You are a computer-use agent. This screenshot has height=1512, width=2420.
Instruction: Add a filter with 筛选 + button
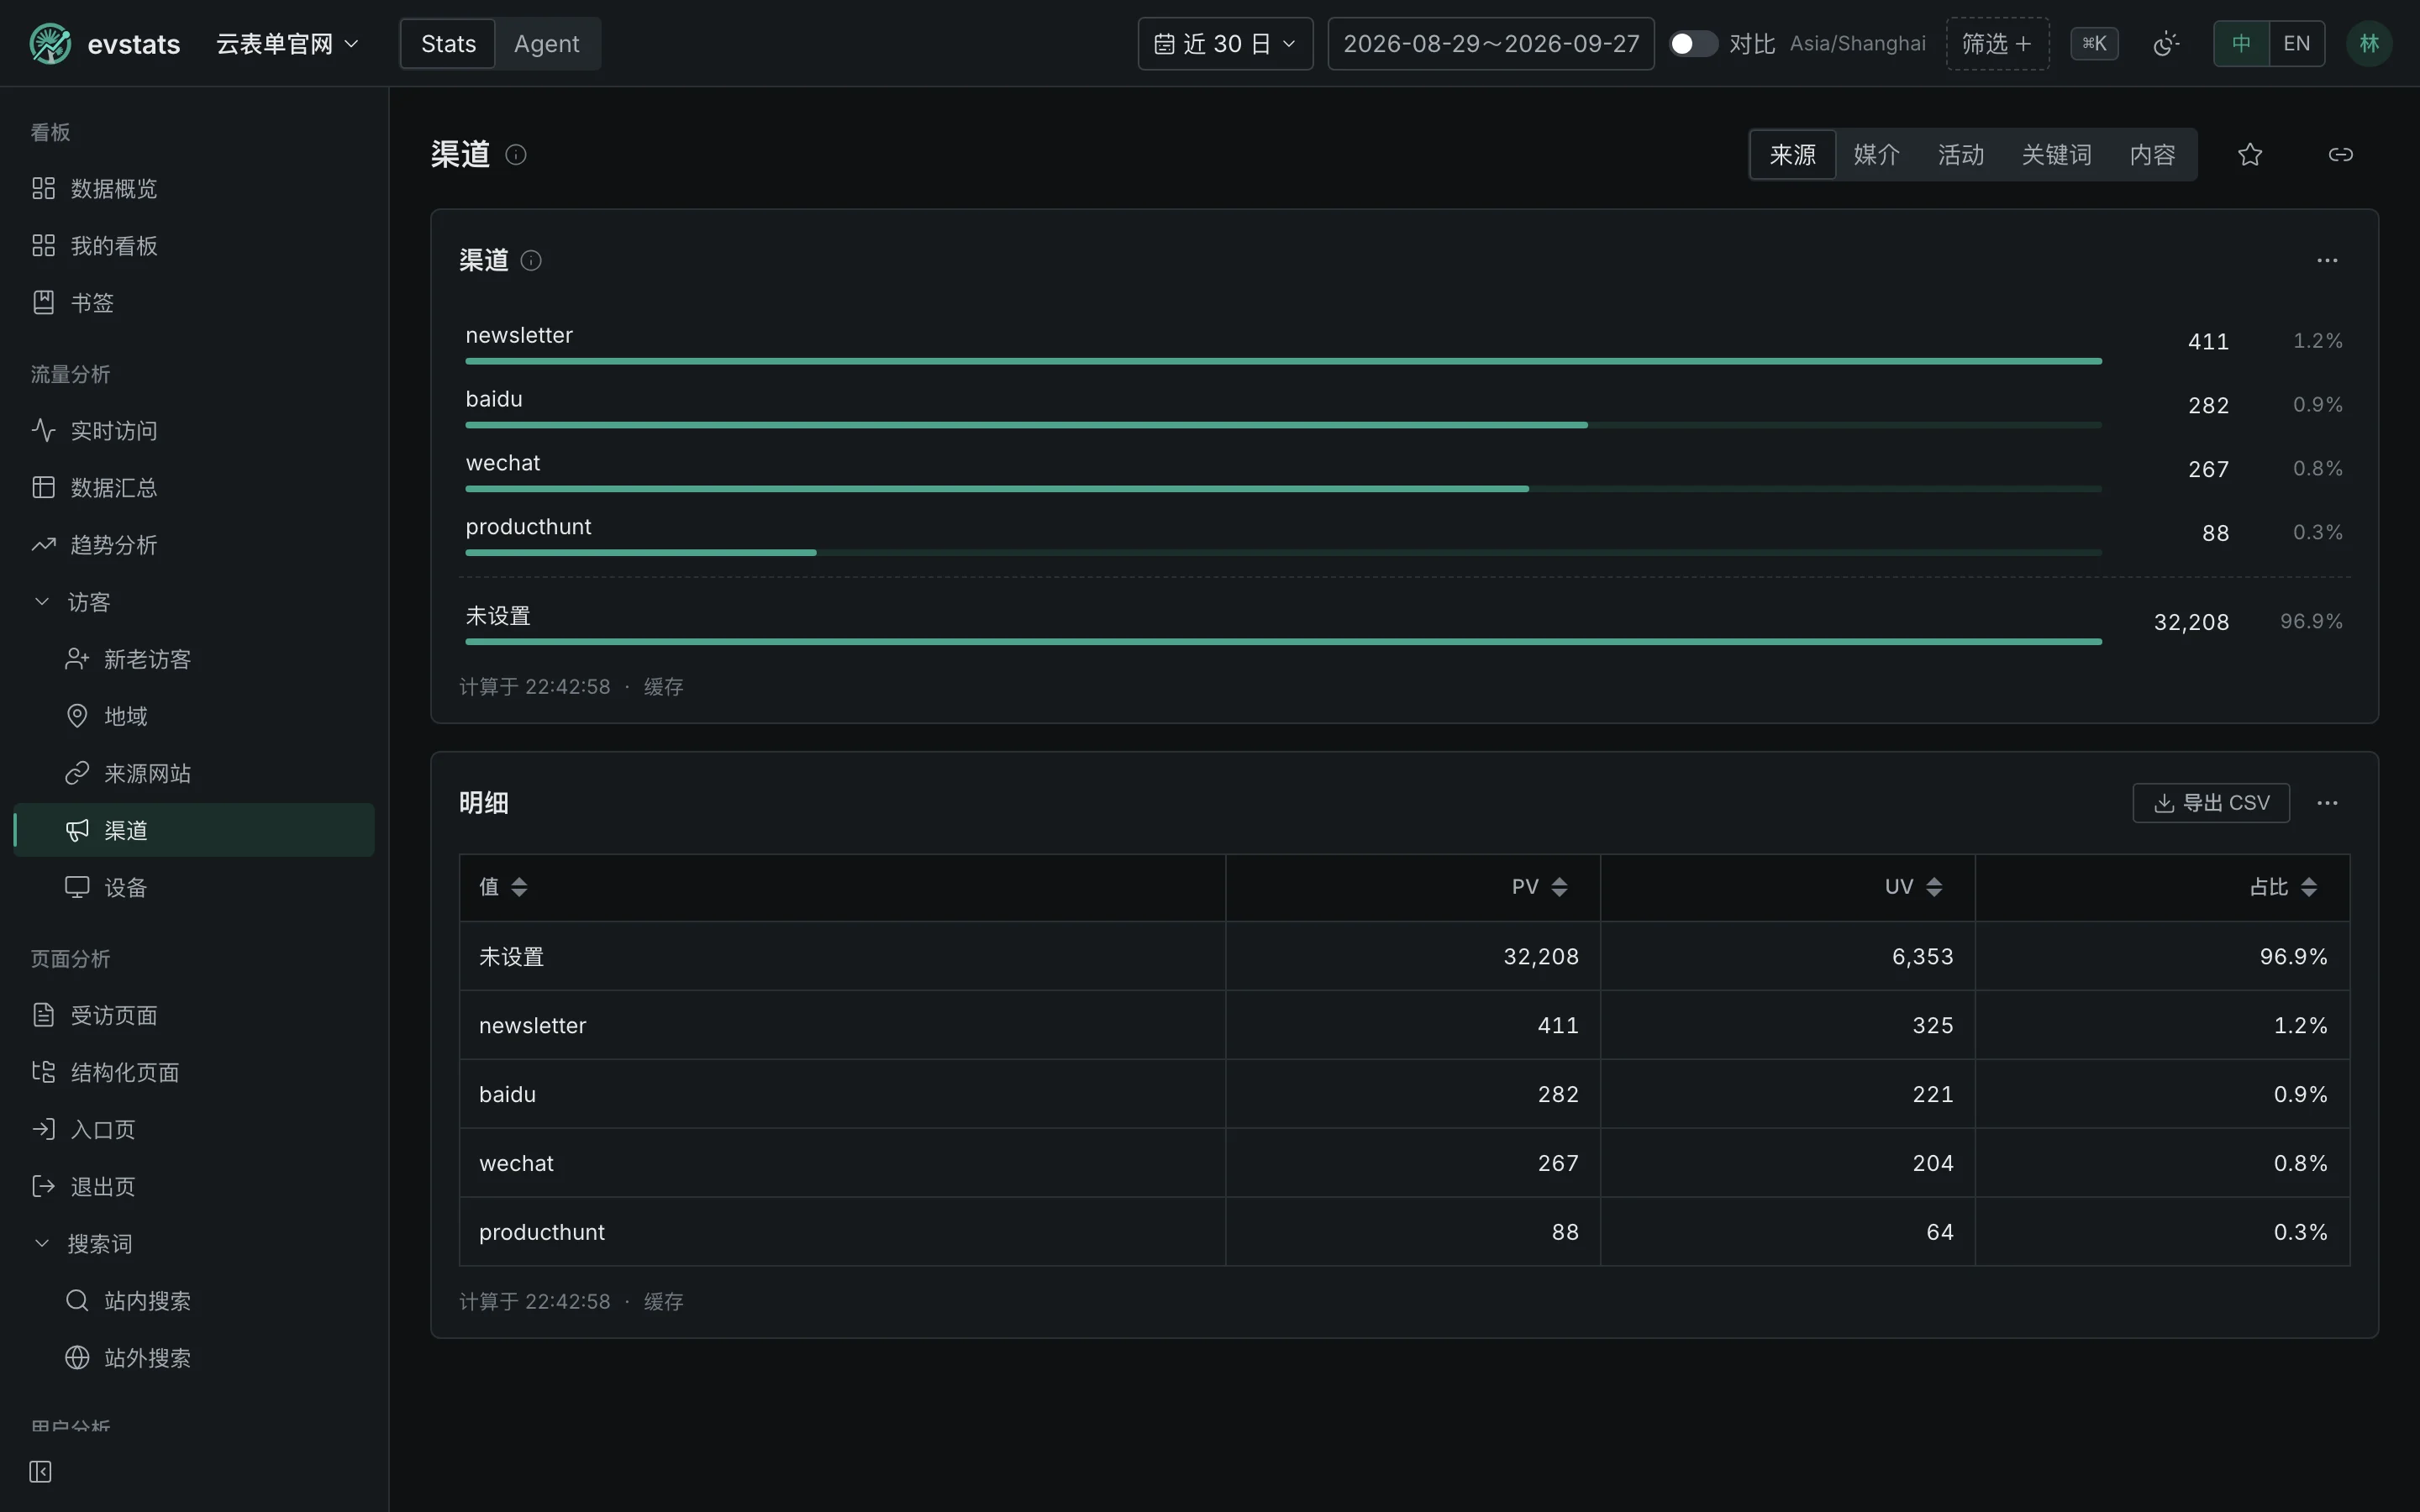[1997, 44]
